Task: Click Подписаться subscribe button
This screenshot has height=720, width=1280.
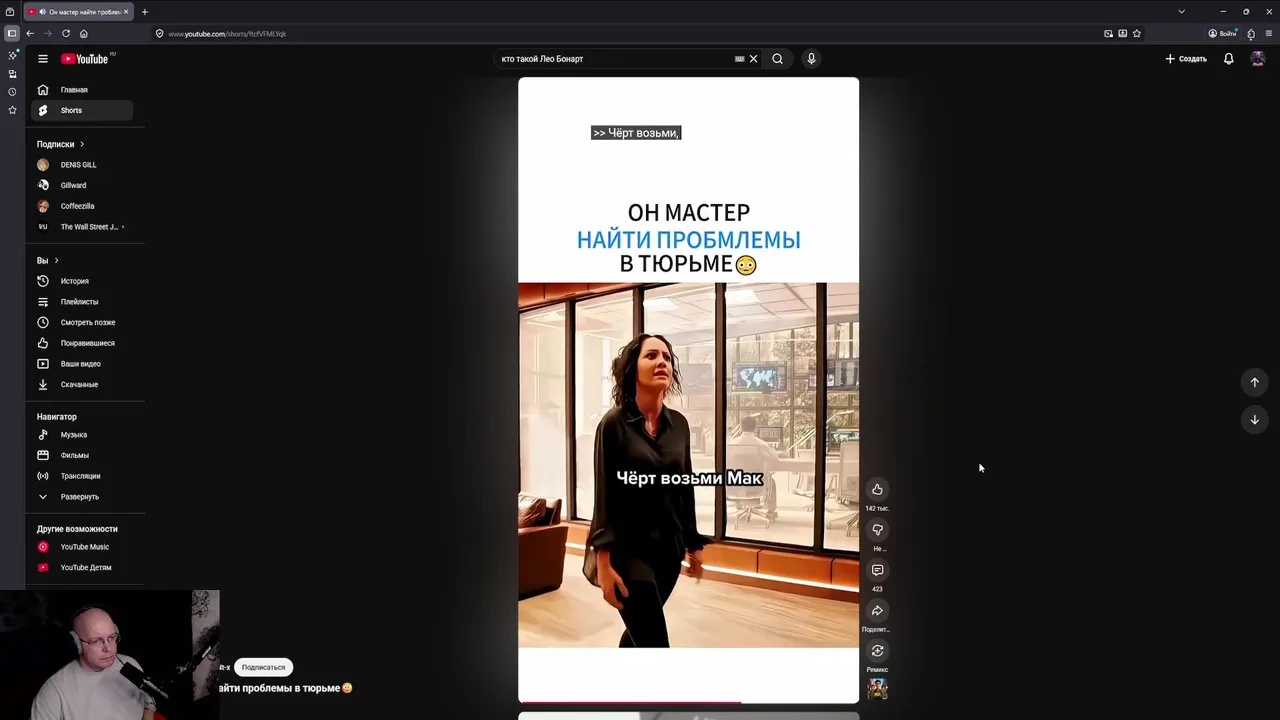Action: coord(263,667)
